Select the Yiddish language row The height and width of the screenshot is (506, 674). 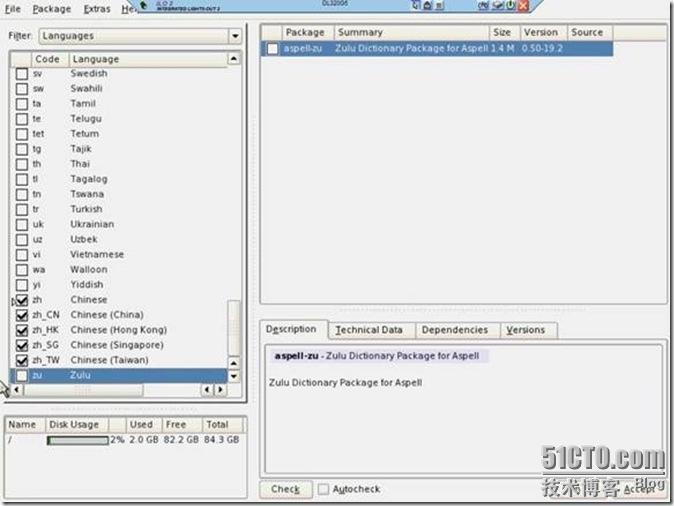tap(118, 285)
